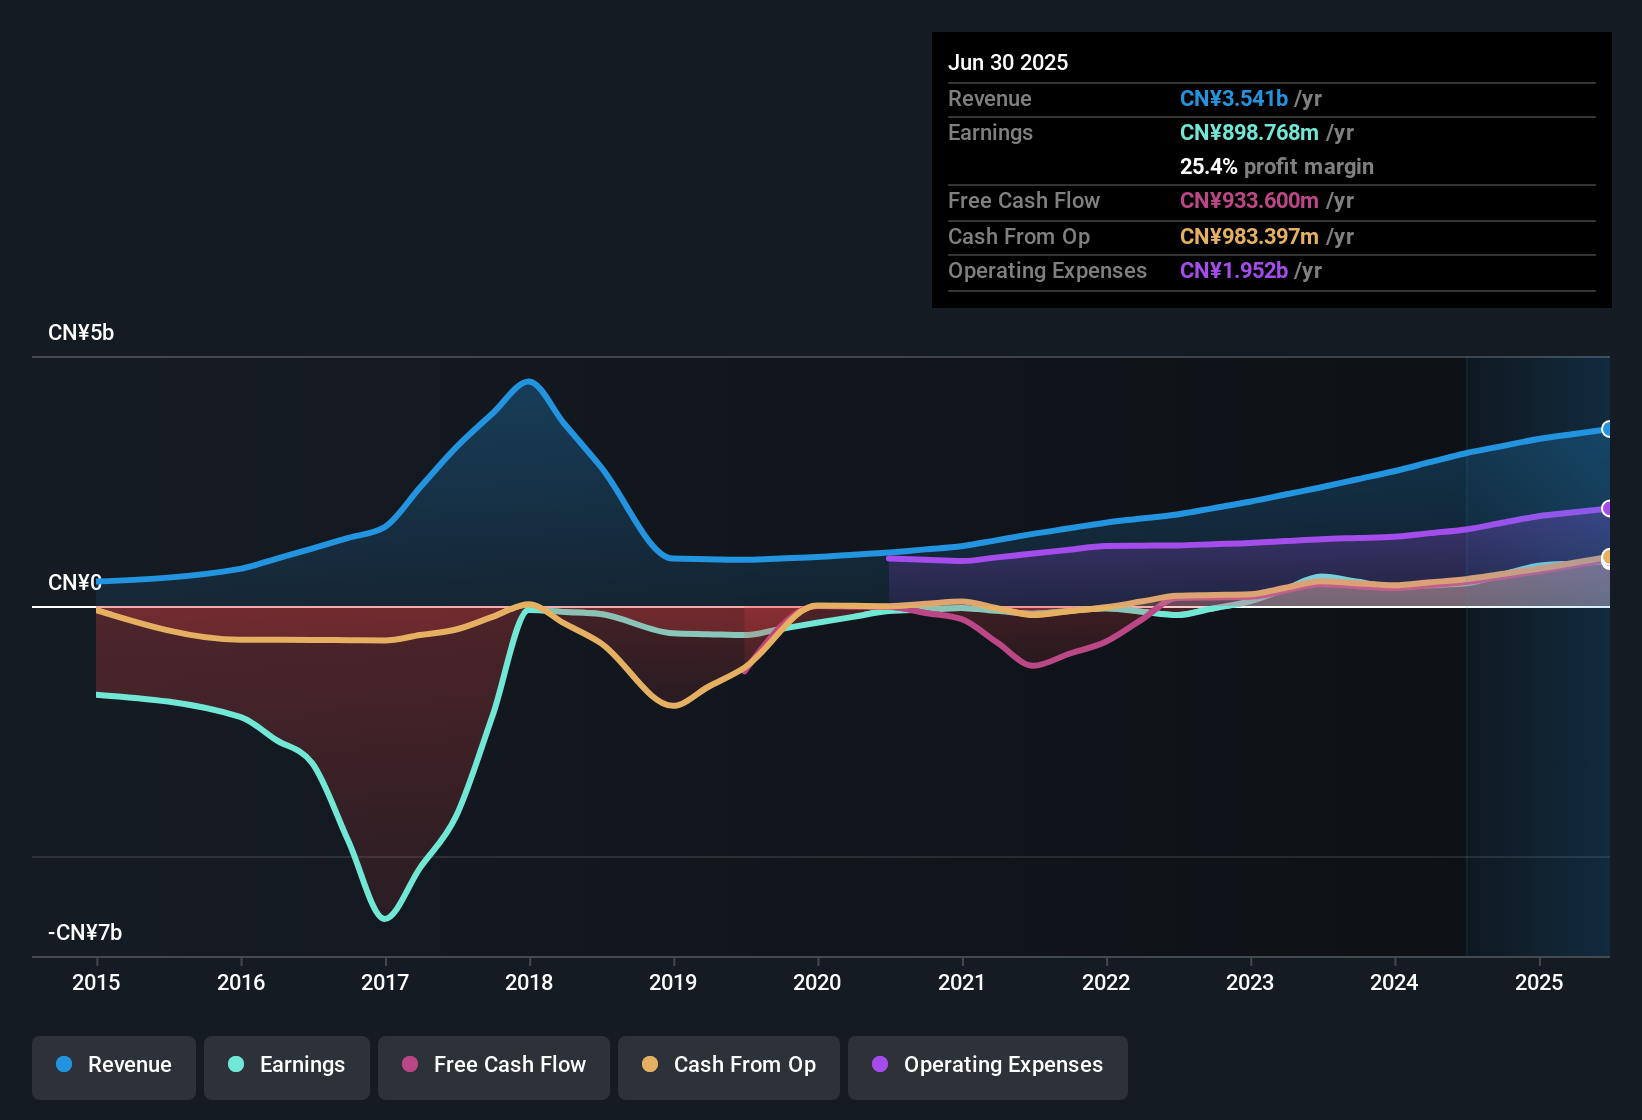Click the CN¥3.541b revenue value in tooltip
This screenshot has width=1642, height=1120.
click(x=1233, y=98)
